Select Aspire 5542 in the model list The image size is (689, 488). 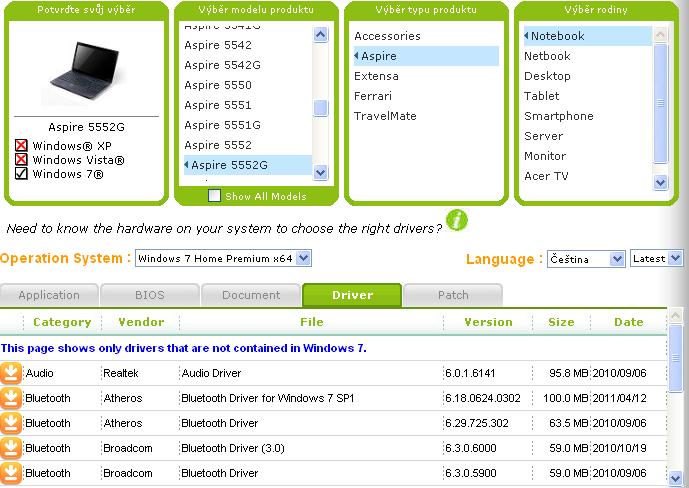pyautogui.click(x=218, y=45)
